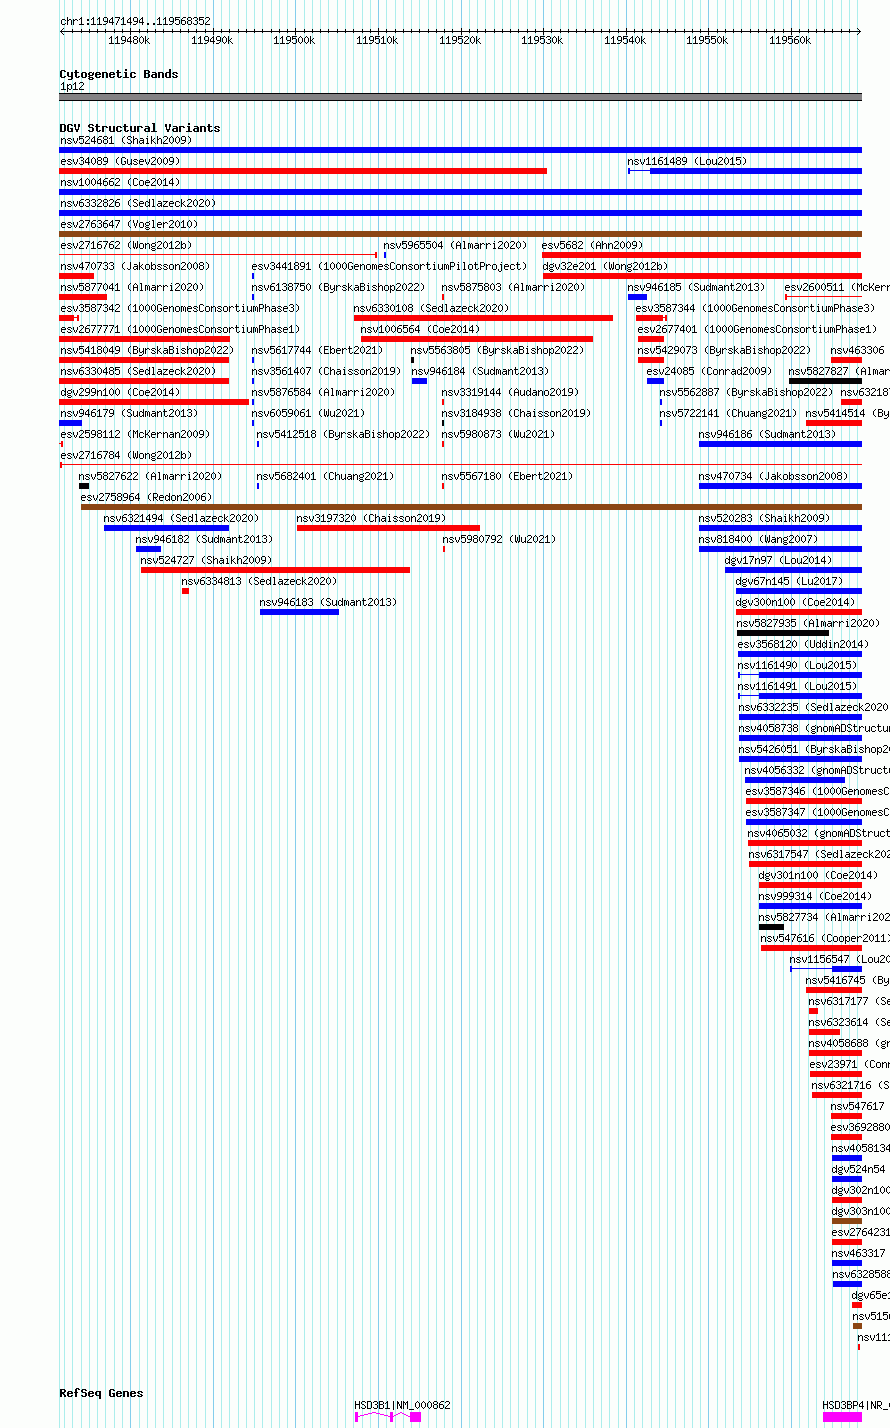Select esv2758964 (Redon2006) label
This screenshot has width=890, height=1428.
147,497
